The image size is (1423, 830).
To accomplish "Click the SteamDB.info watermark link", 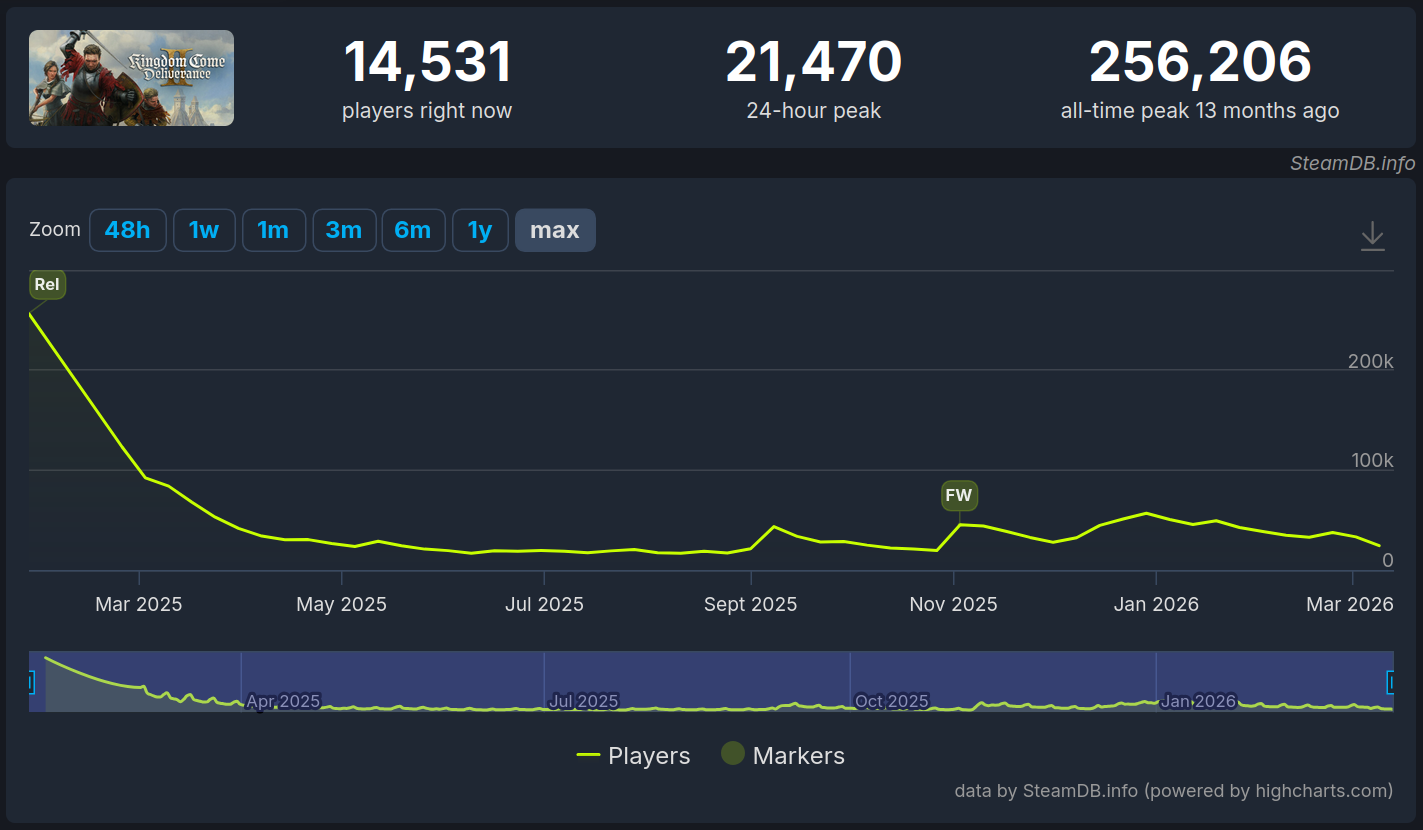I will click(x=1352, y=164).
